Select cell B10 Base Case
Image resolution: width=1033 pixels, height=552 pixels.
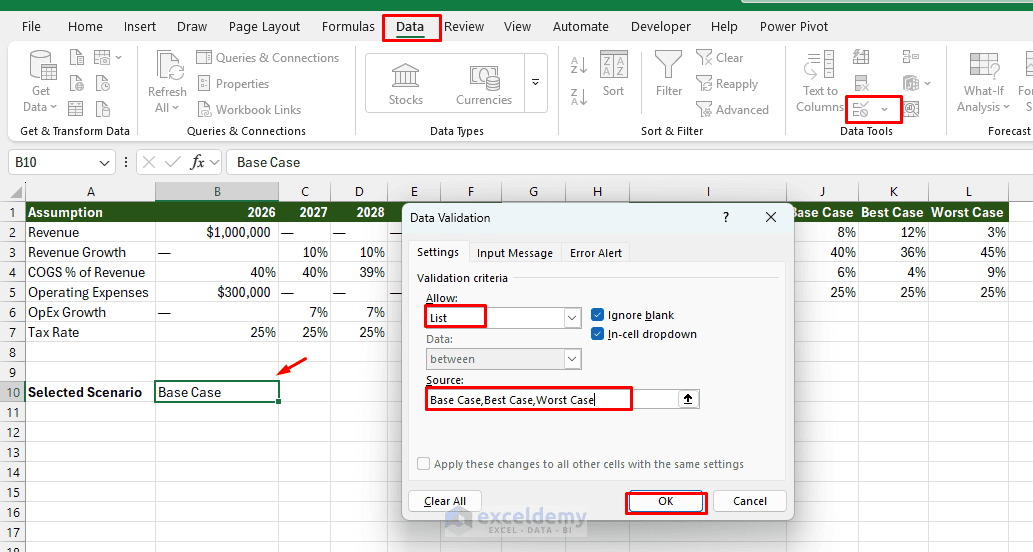point(217,392)
